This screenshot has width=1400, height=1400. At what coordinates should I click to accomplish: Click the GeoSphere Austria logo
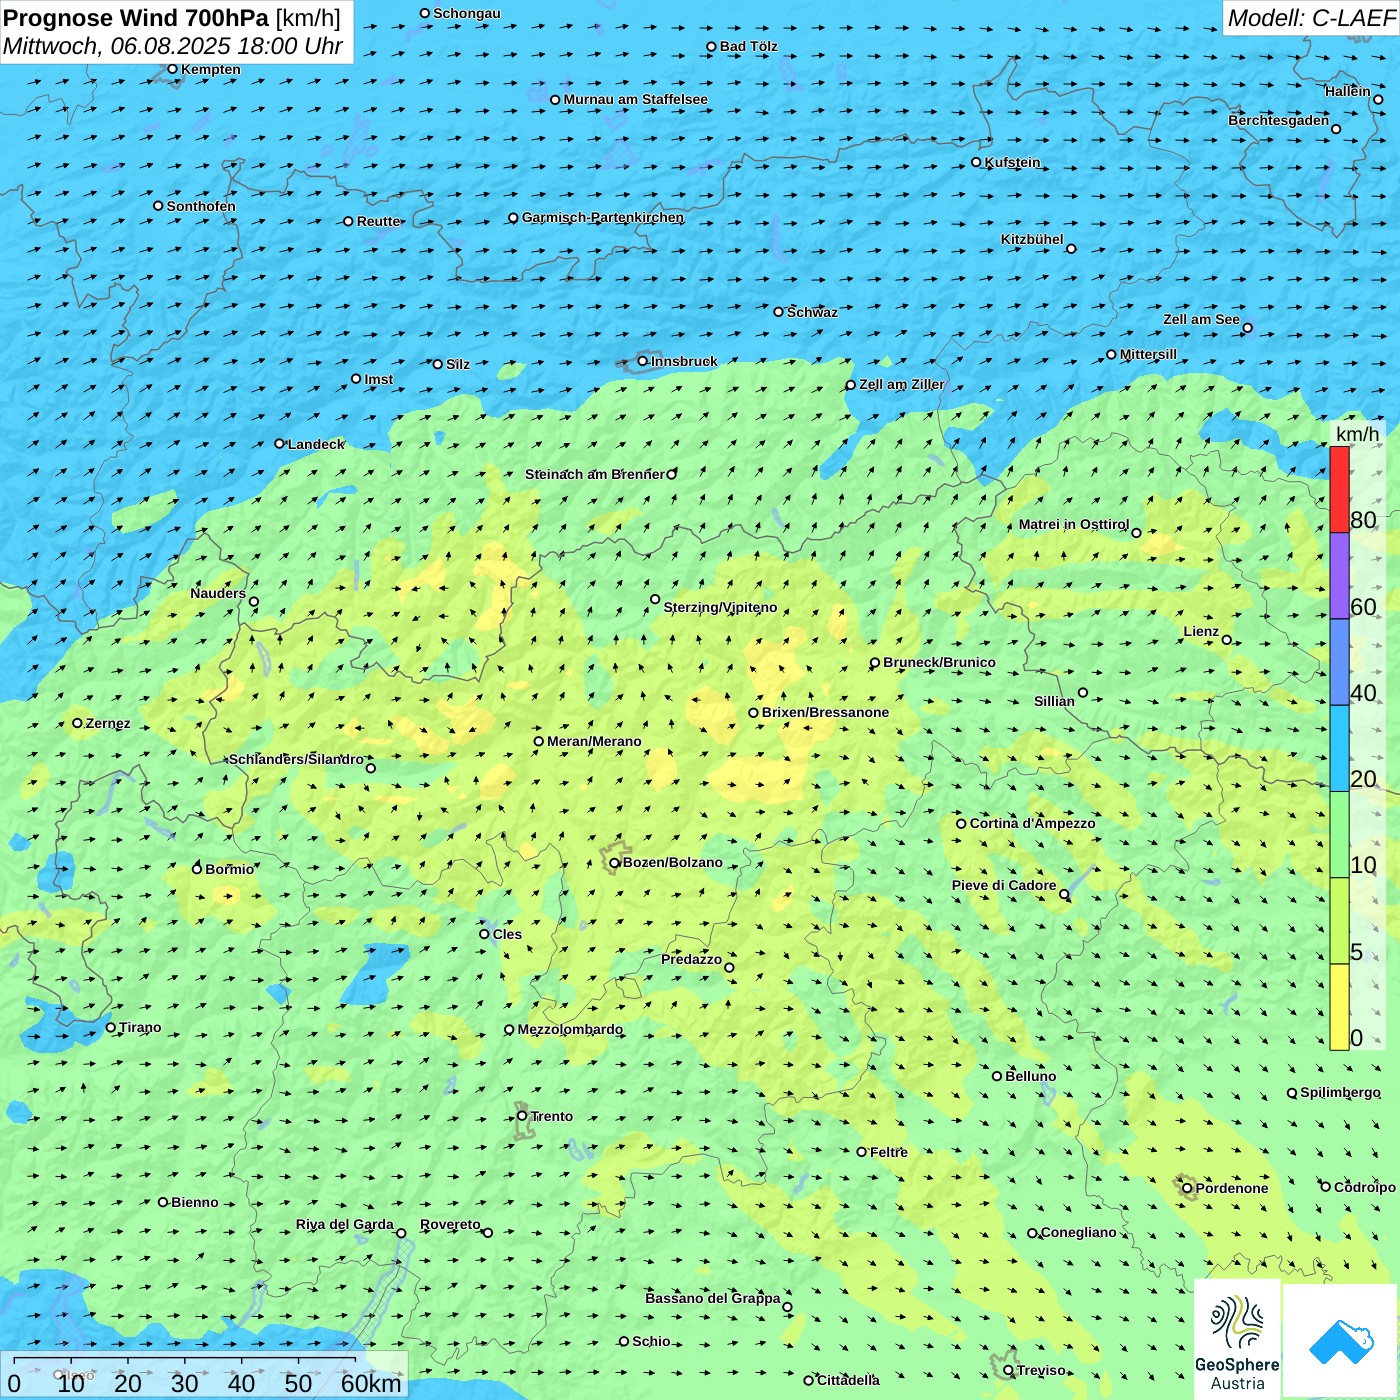coord(1237,1340)
